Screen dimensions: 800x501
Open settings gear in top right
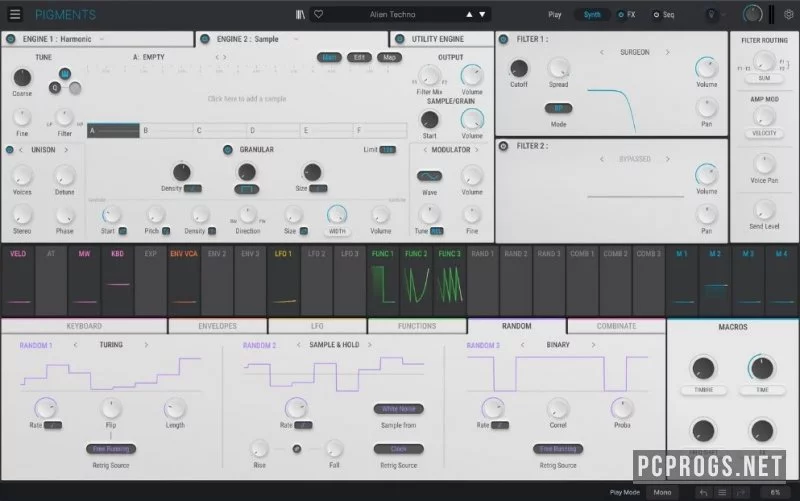(789, 14)
